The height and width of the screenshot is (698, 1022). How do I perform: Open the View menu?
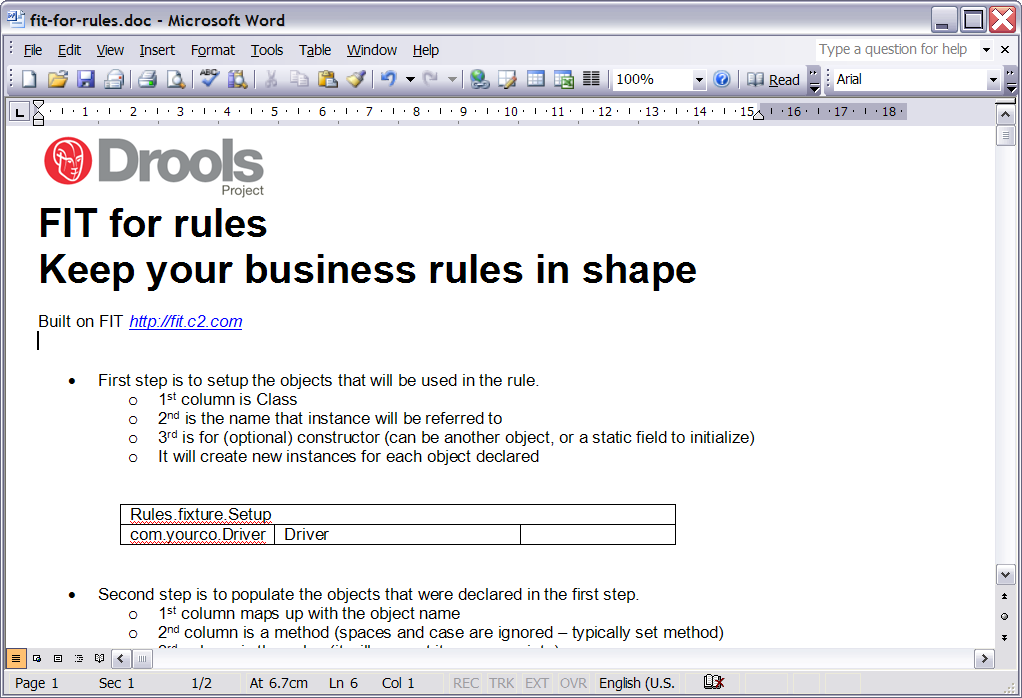click(x=110, y=50)
